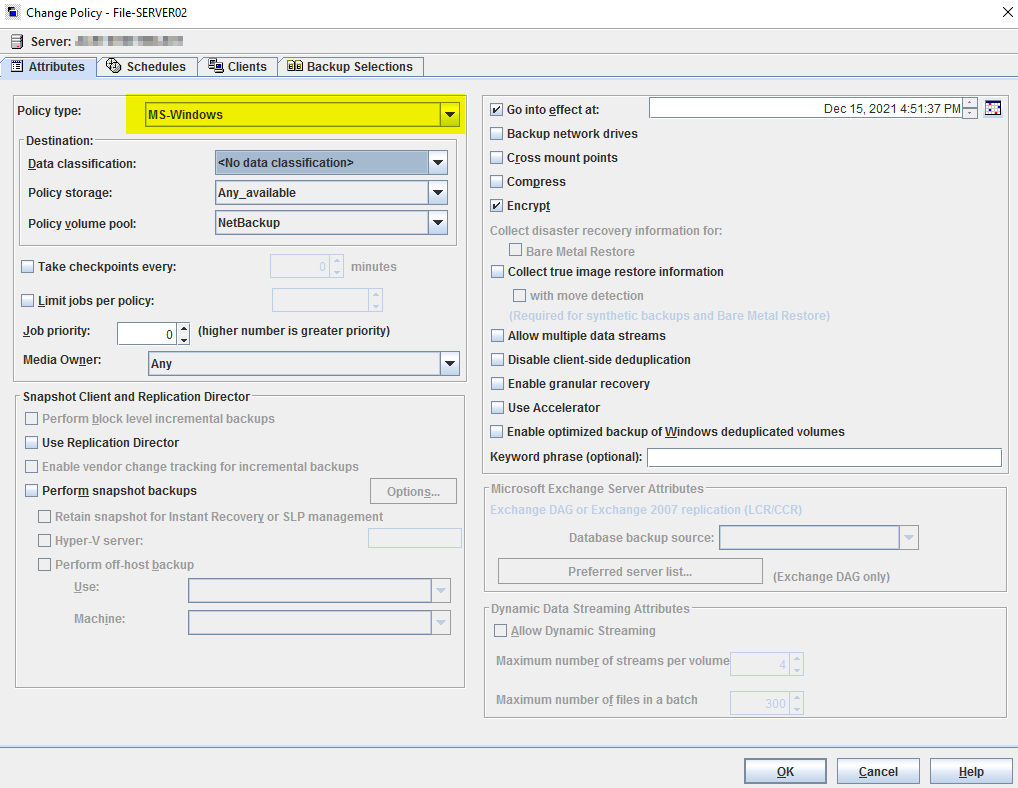
Task: Click the Backup Selections tab icon
Action: tap(294, 66)
